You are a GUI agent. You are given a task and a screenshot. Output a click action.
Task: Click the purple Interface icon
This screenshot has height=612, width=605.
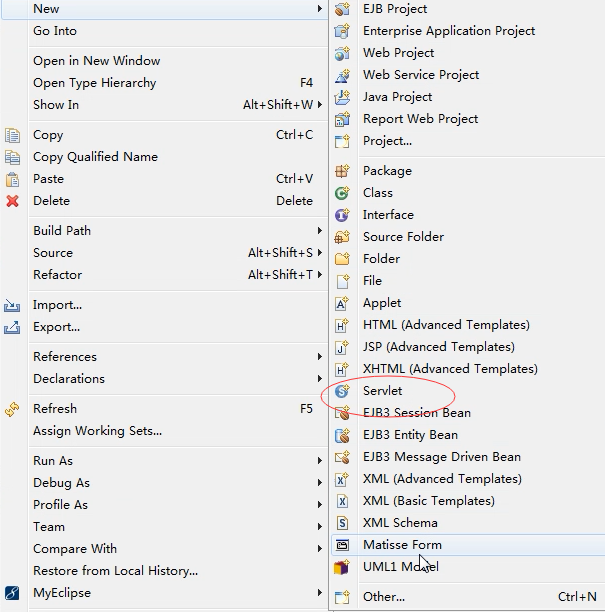tap(342, 215)
